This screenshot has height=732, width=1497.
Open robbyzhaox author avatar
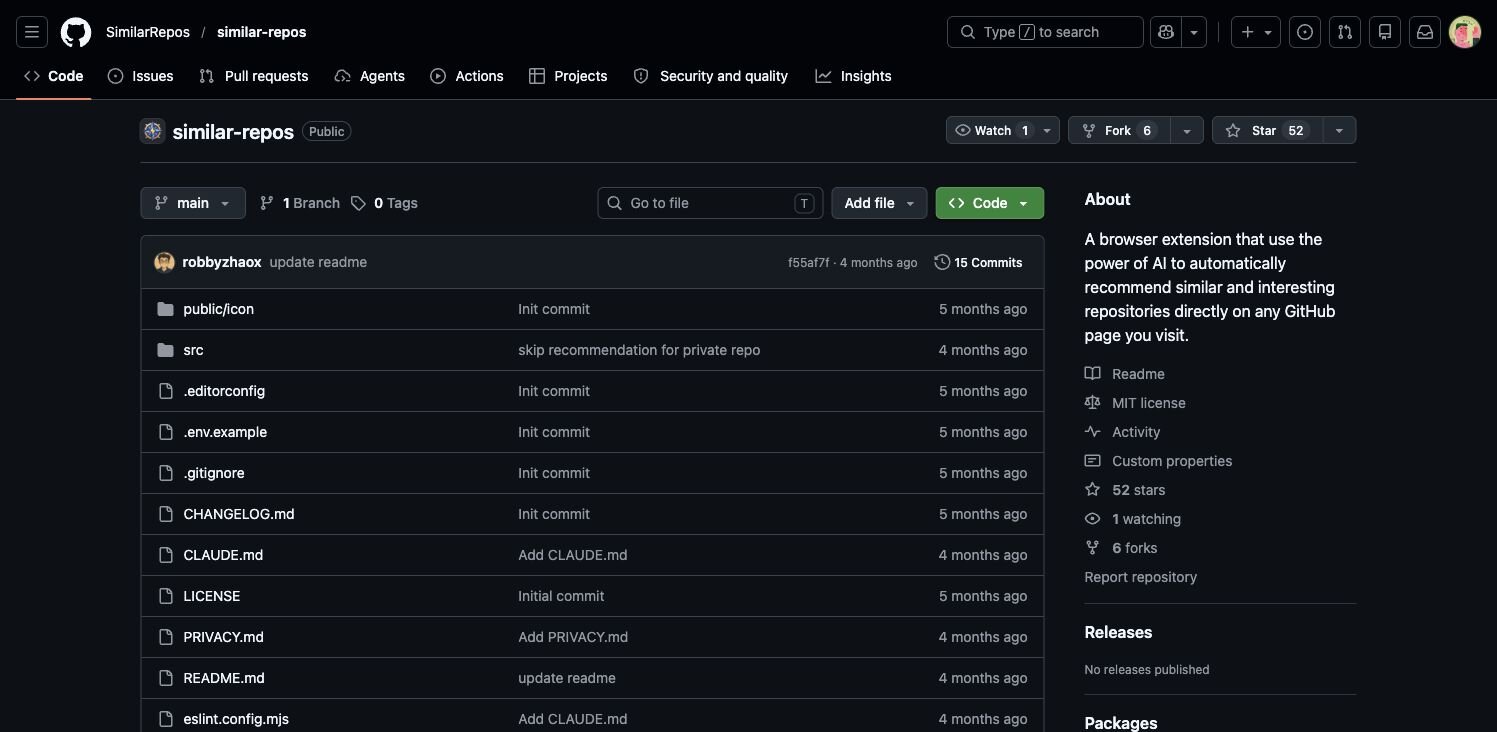pyautogui.click(x=164, y=262)
